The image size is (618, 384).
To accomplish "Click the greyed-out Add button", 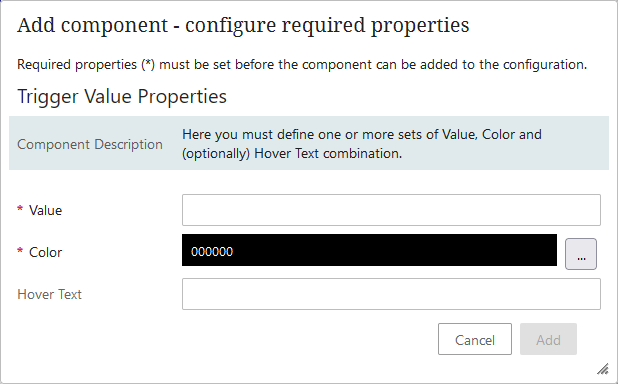I will (548, 339).
